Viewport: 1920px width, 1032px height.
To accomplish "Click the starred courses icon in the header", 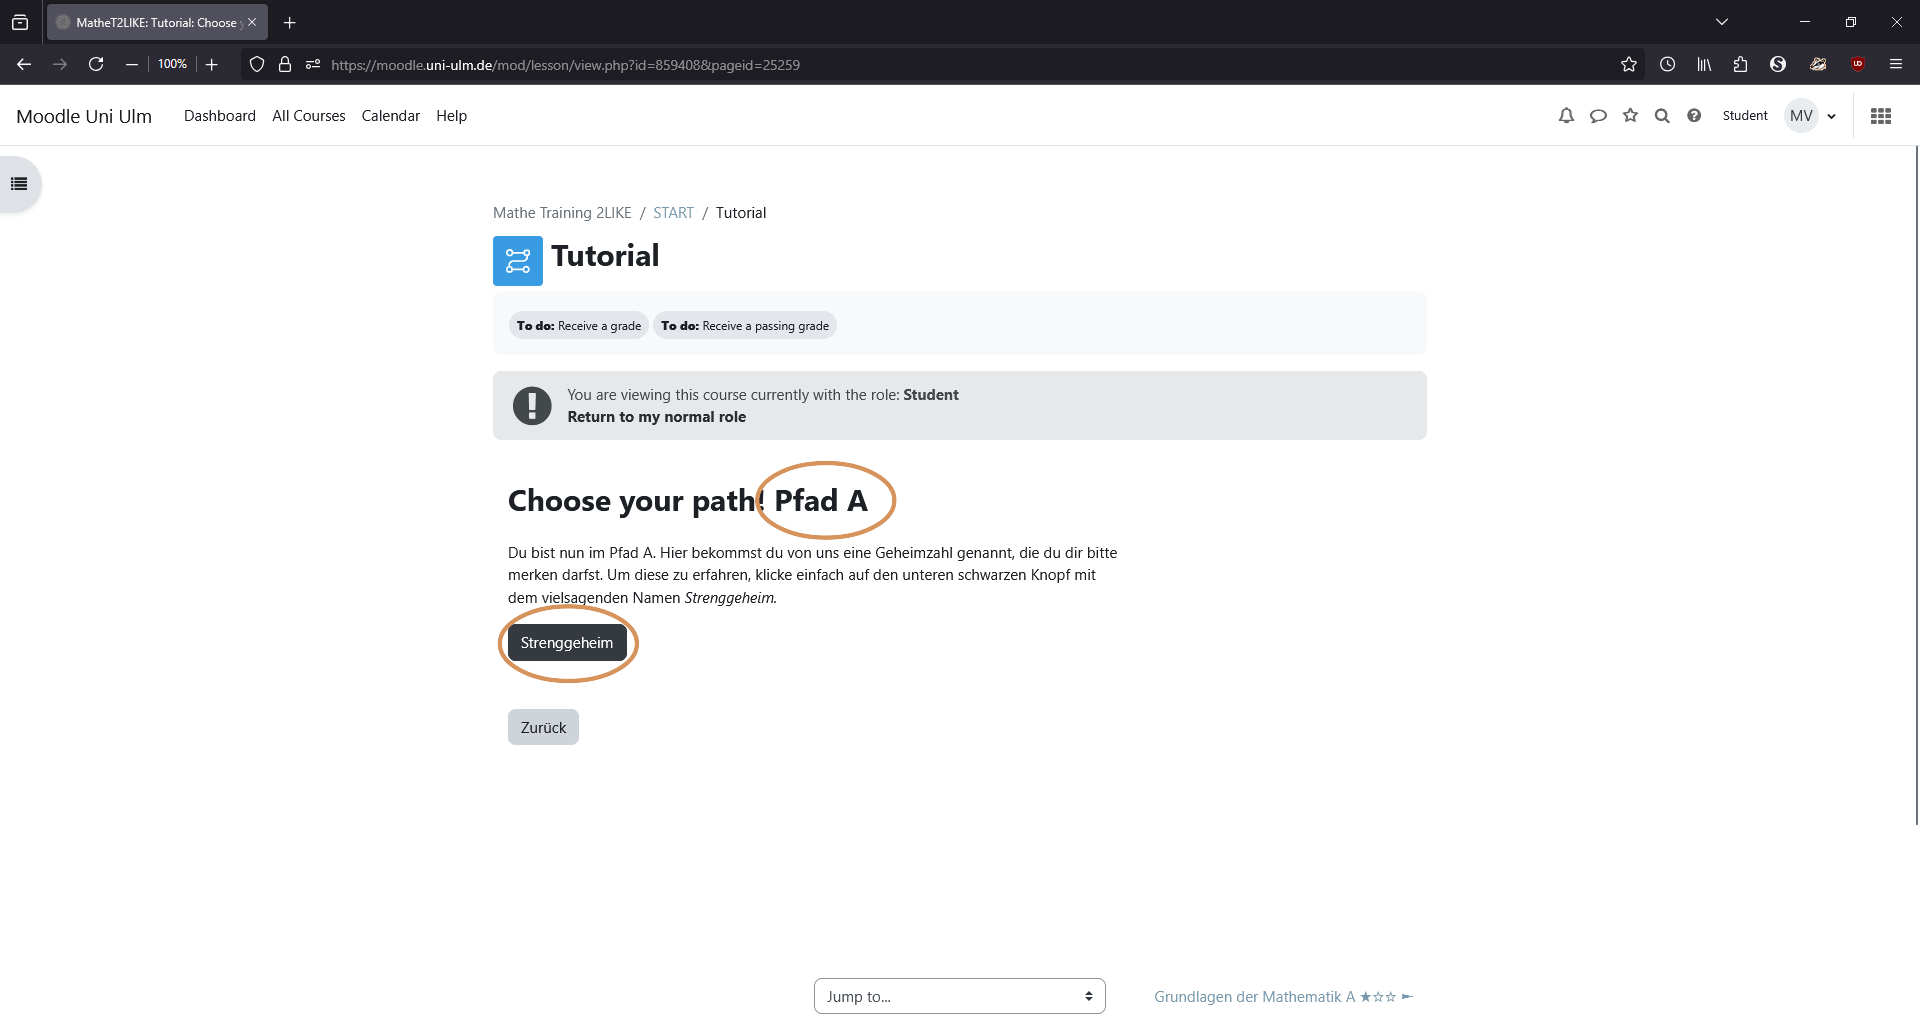I will click(1630, 116).
